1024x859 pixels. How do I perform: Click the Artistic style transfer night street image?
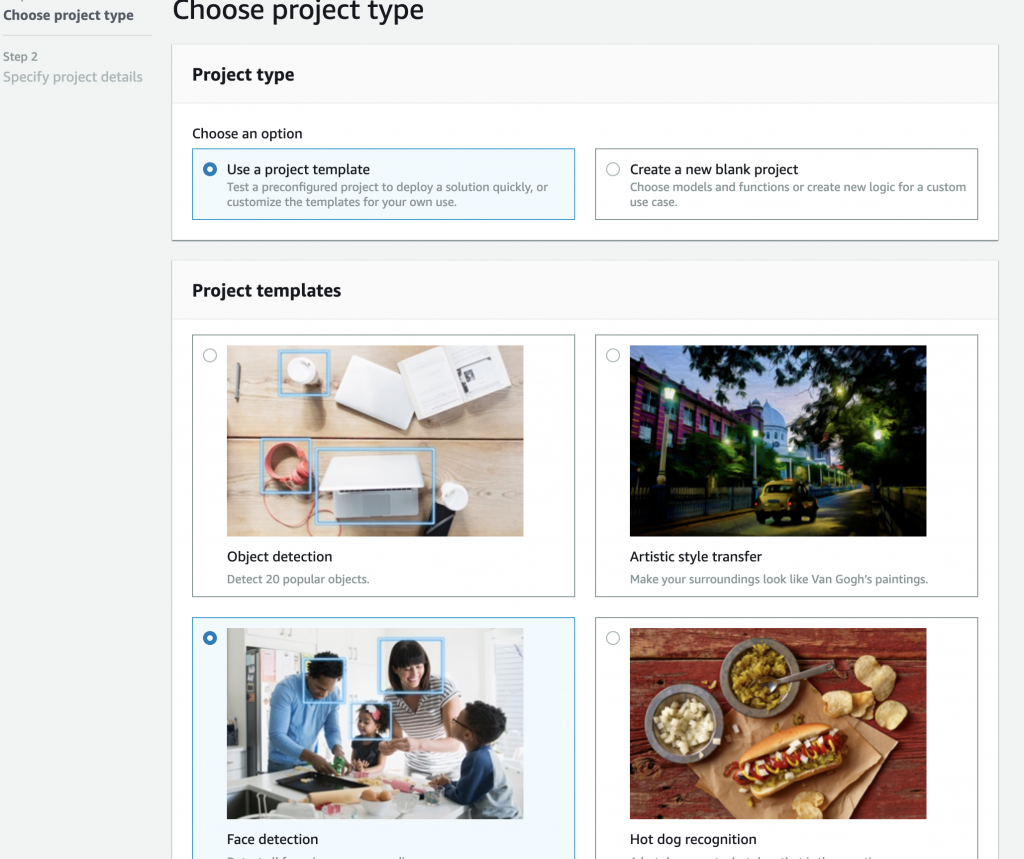778,441
